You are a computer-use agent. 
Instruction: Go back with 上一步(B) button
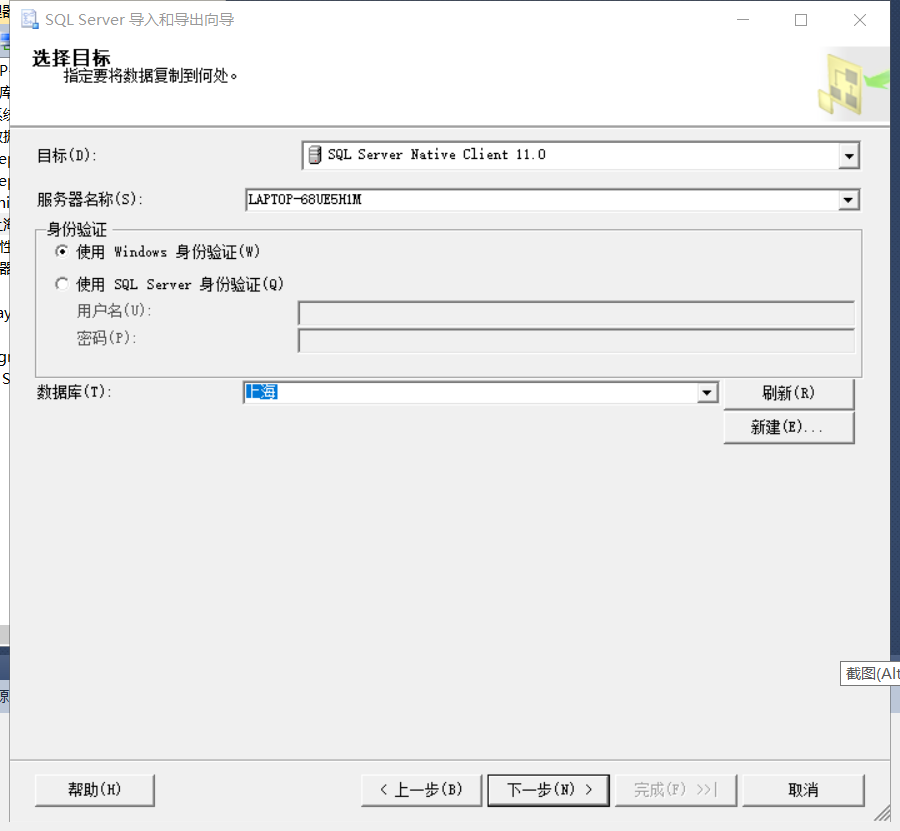tap(421, 790)
